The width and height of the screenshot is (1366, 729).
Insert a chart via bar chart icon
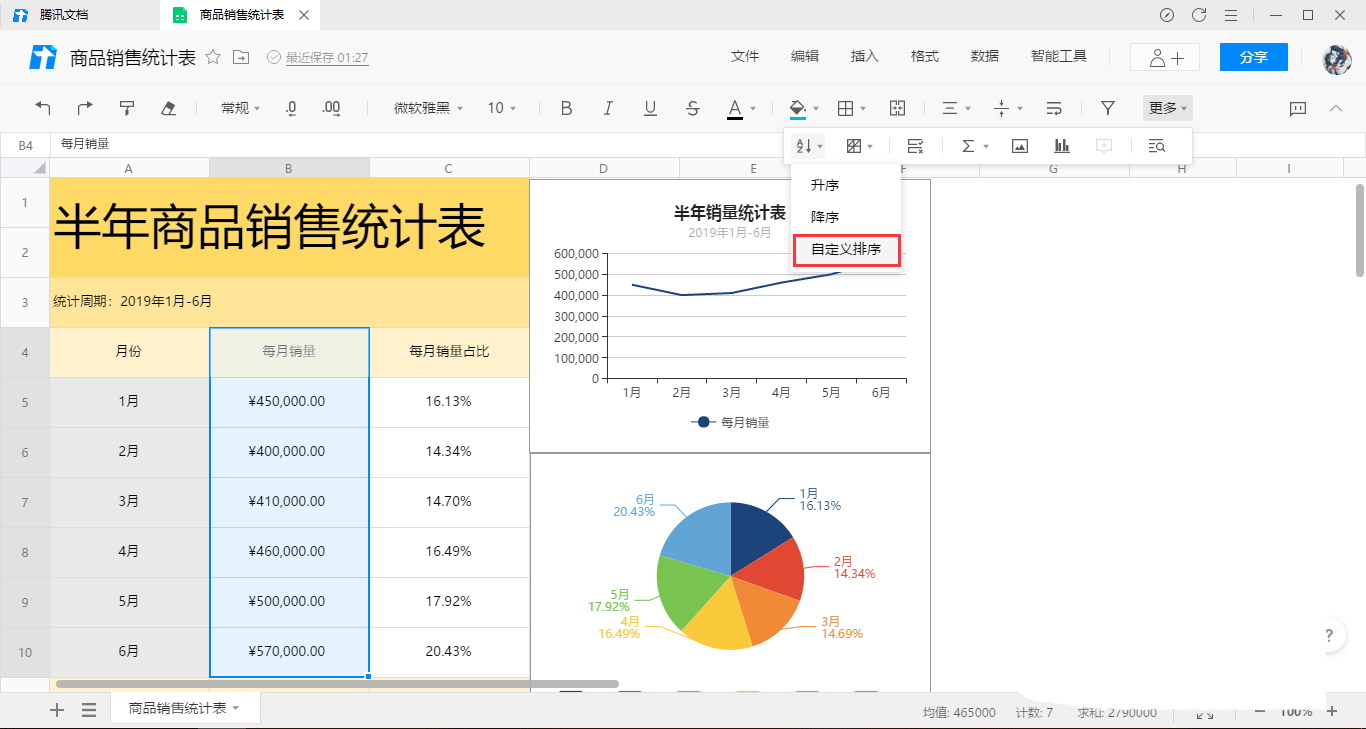click(x=1062, y=146)
